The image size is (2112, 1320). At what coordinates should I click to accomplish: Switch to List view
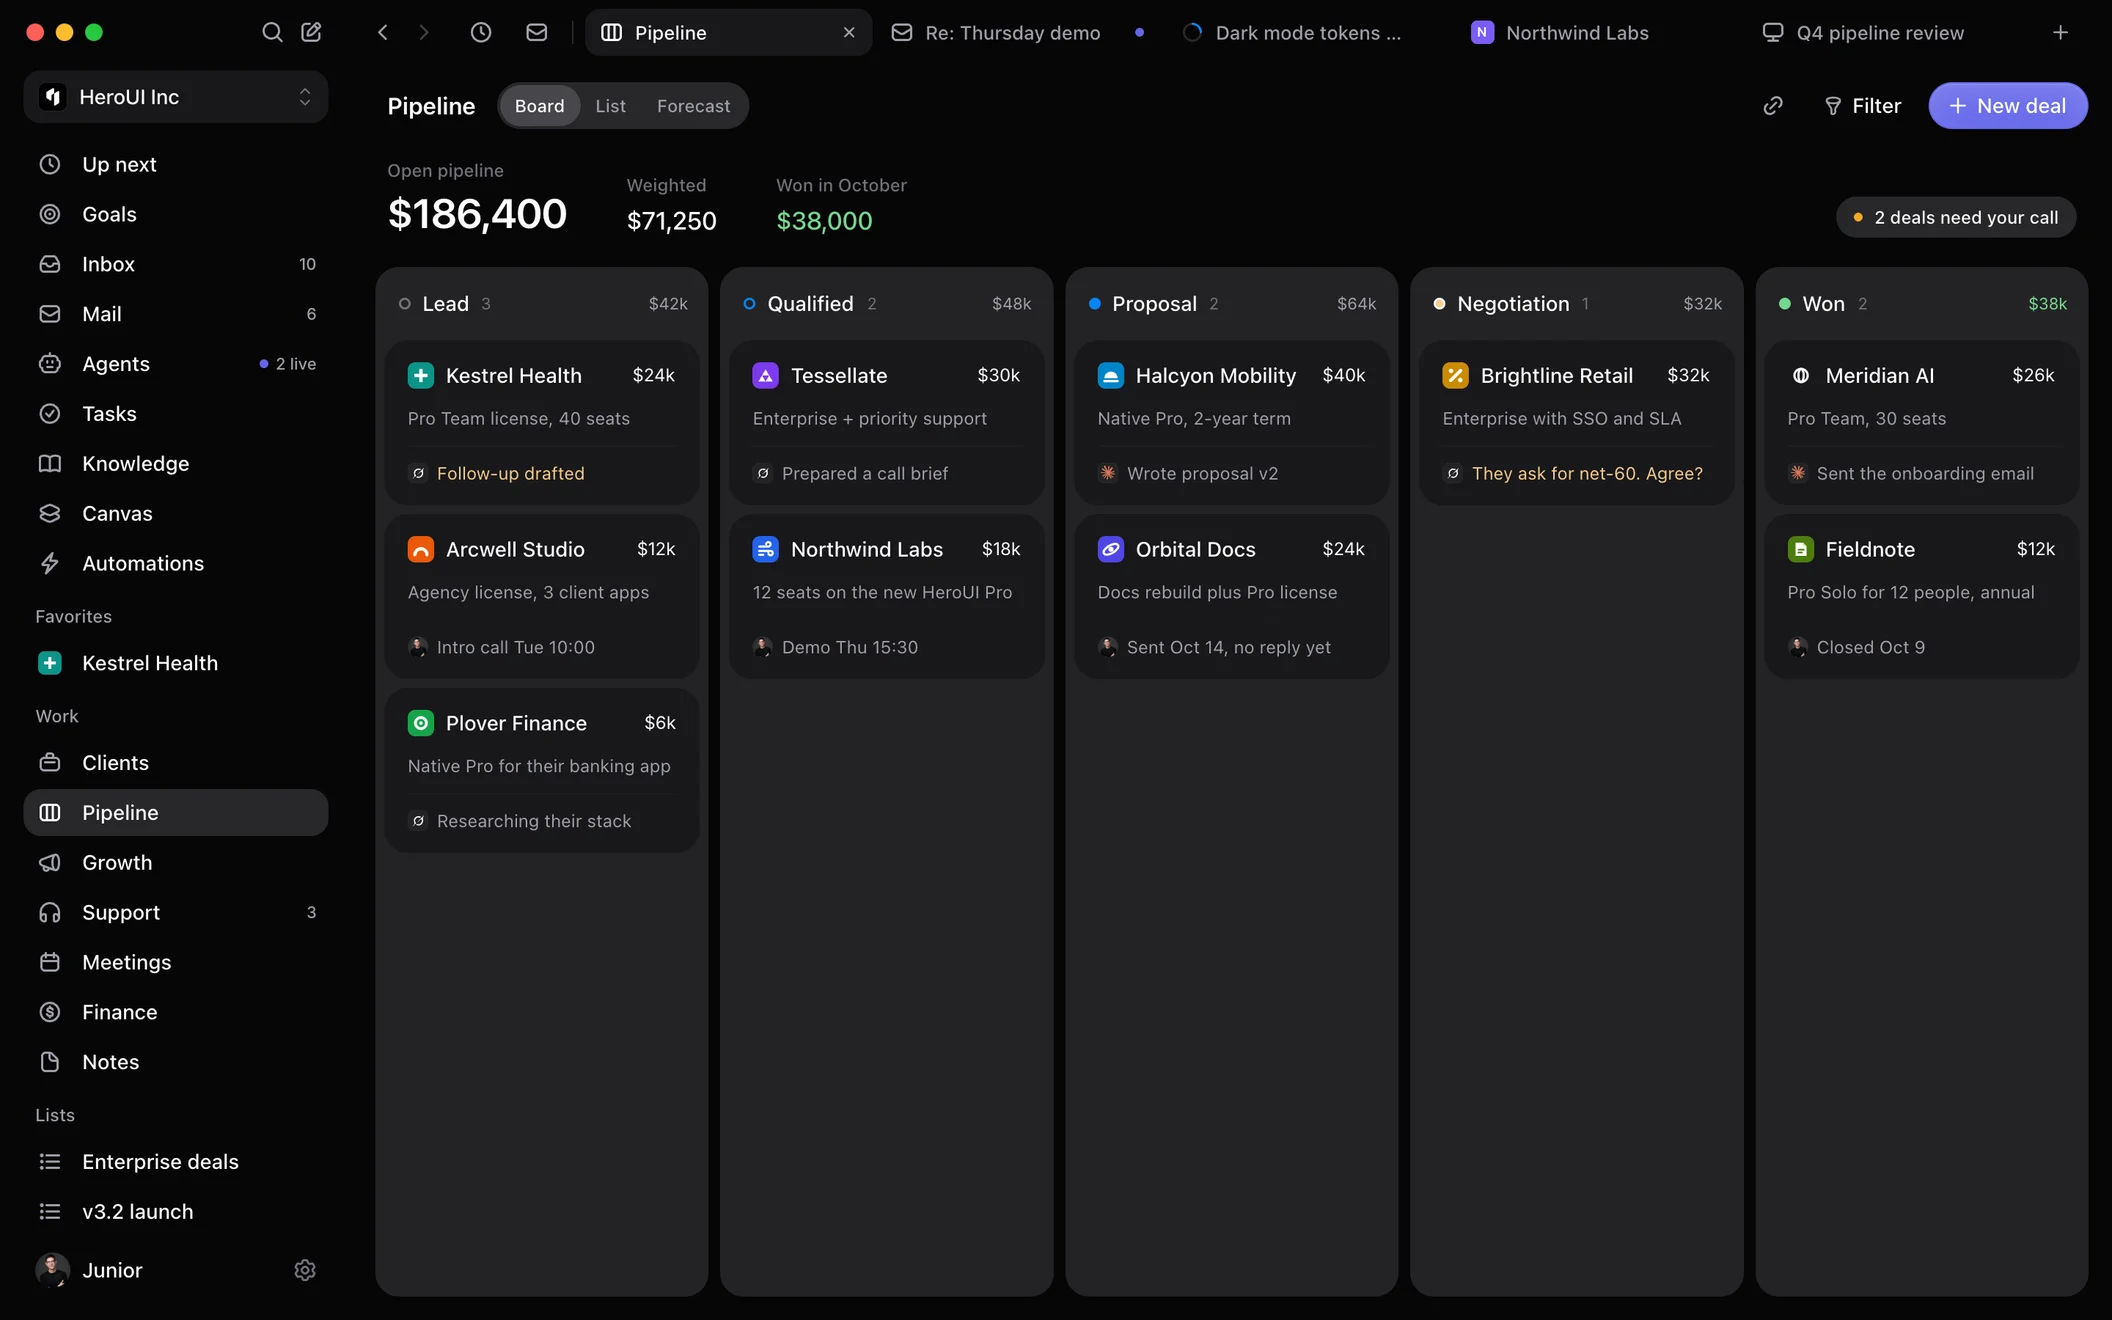tap(610, 106)
